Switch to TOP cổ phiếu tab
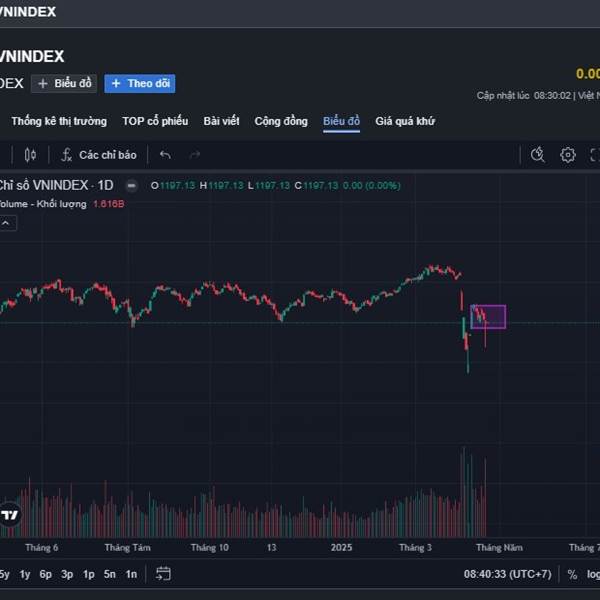This screenshot has height=600, width=600. pyautogui.click(x=155, y=121)
